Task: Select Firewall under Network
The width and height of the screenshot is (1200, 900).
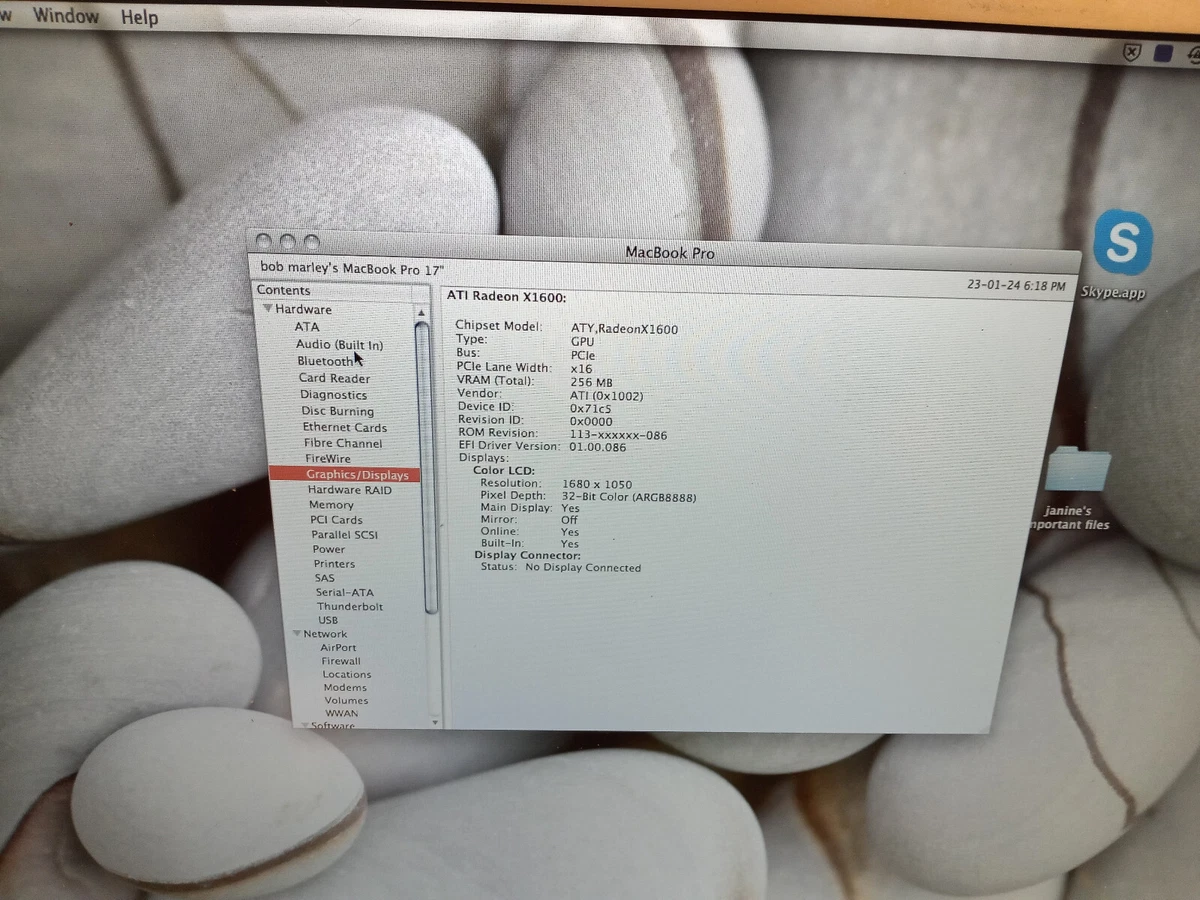Action: pos(341,661)
